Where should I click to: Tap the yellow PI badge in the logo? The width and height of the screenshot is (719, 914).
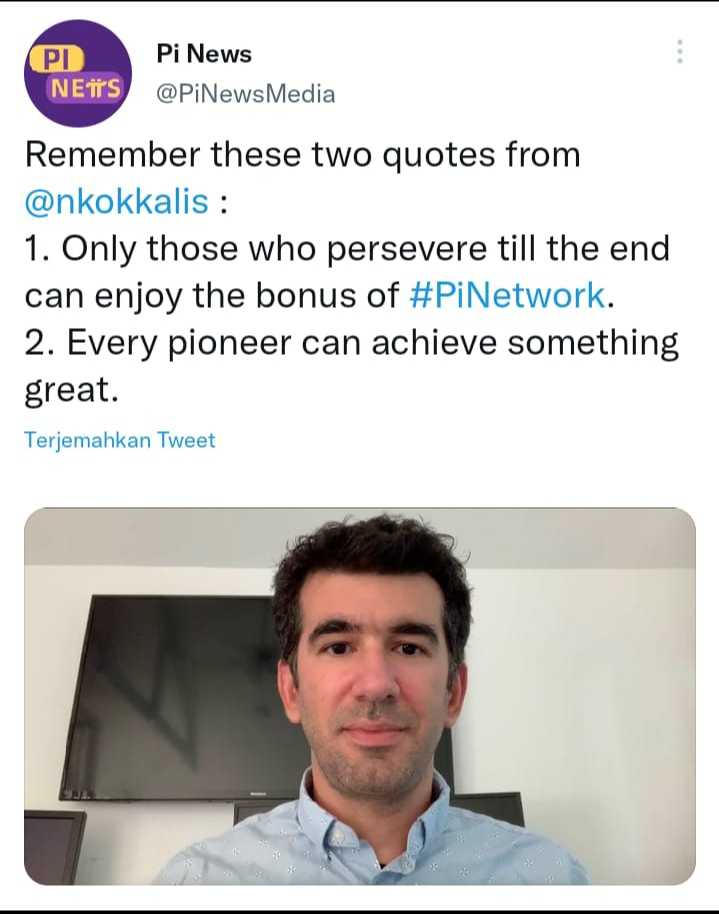coord(57,59)
